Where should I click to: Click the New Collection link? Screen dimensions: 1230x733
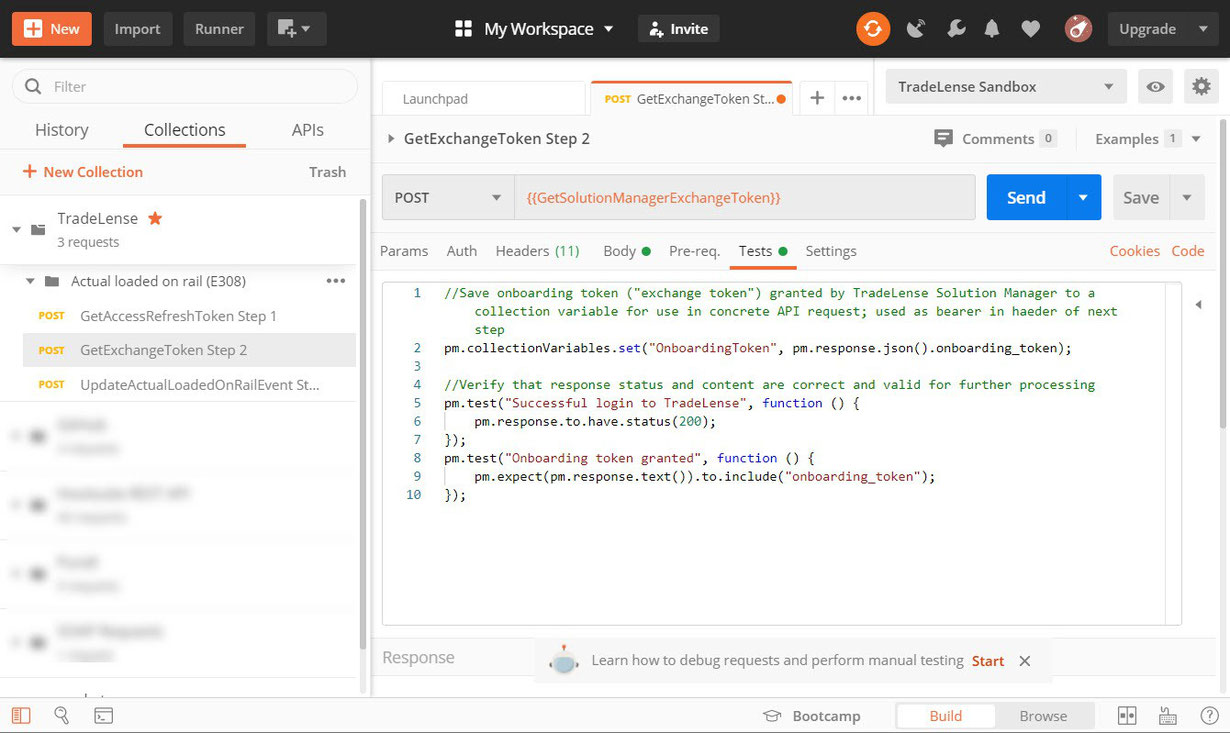(83, 172)
